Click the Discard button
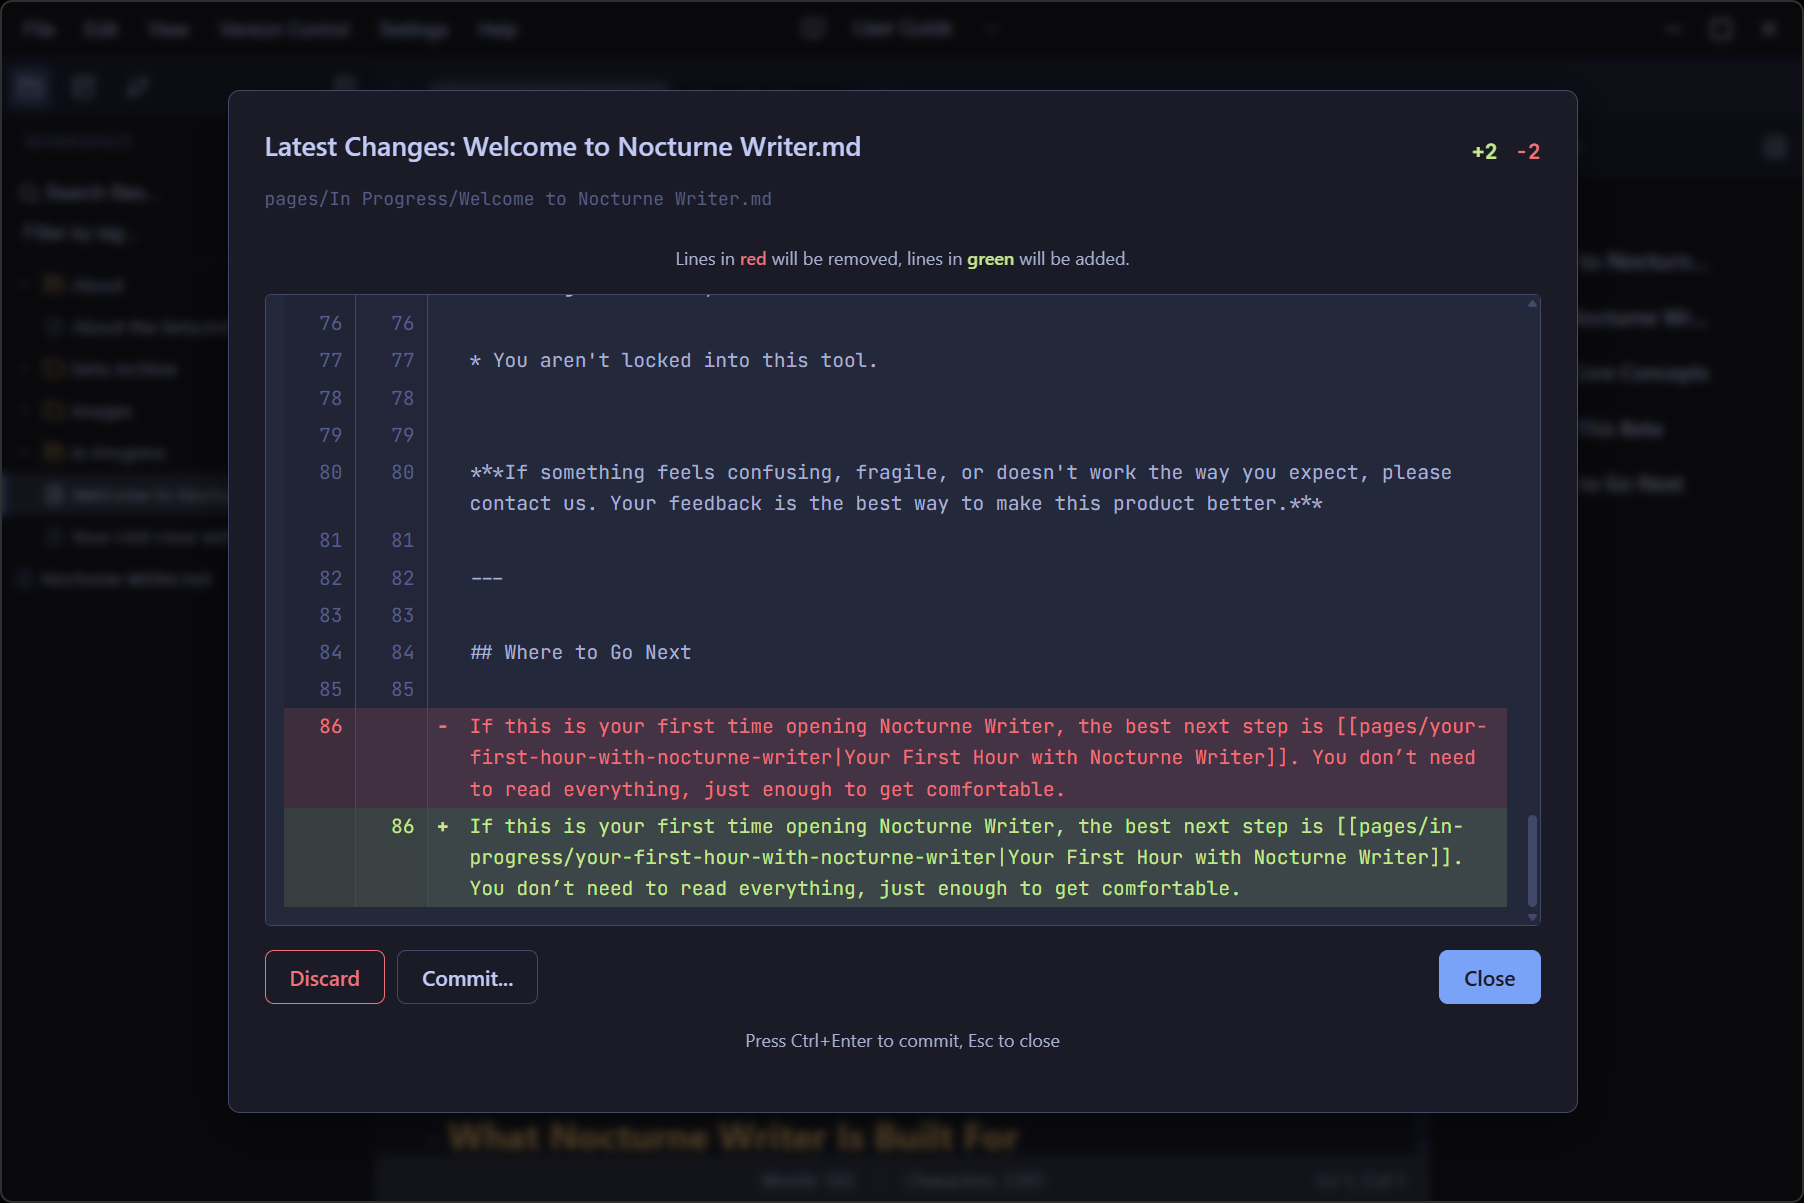 tap(324, 977)
